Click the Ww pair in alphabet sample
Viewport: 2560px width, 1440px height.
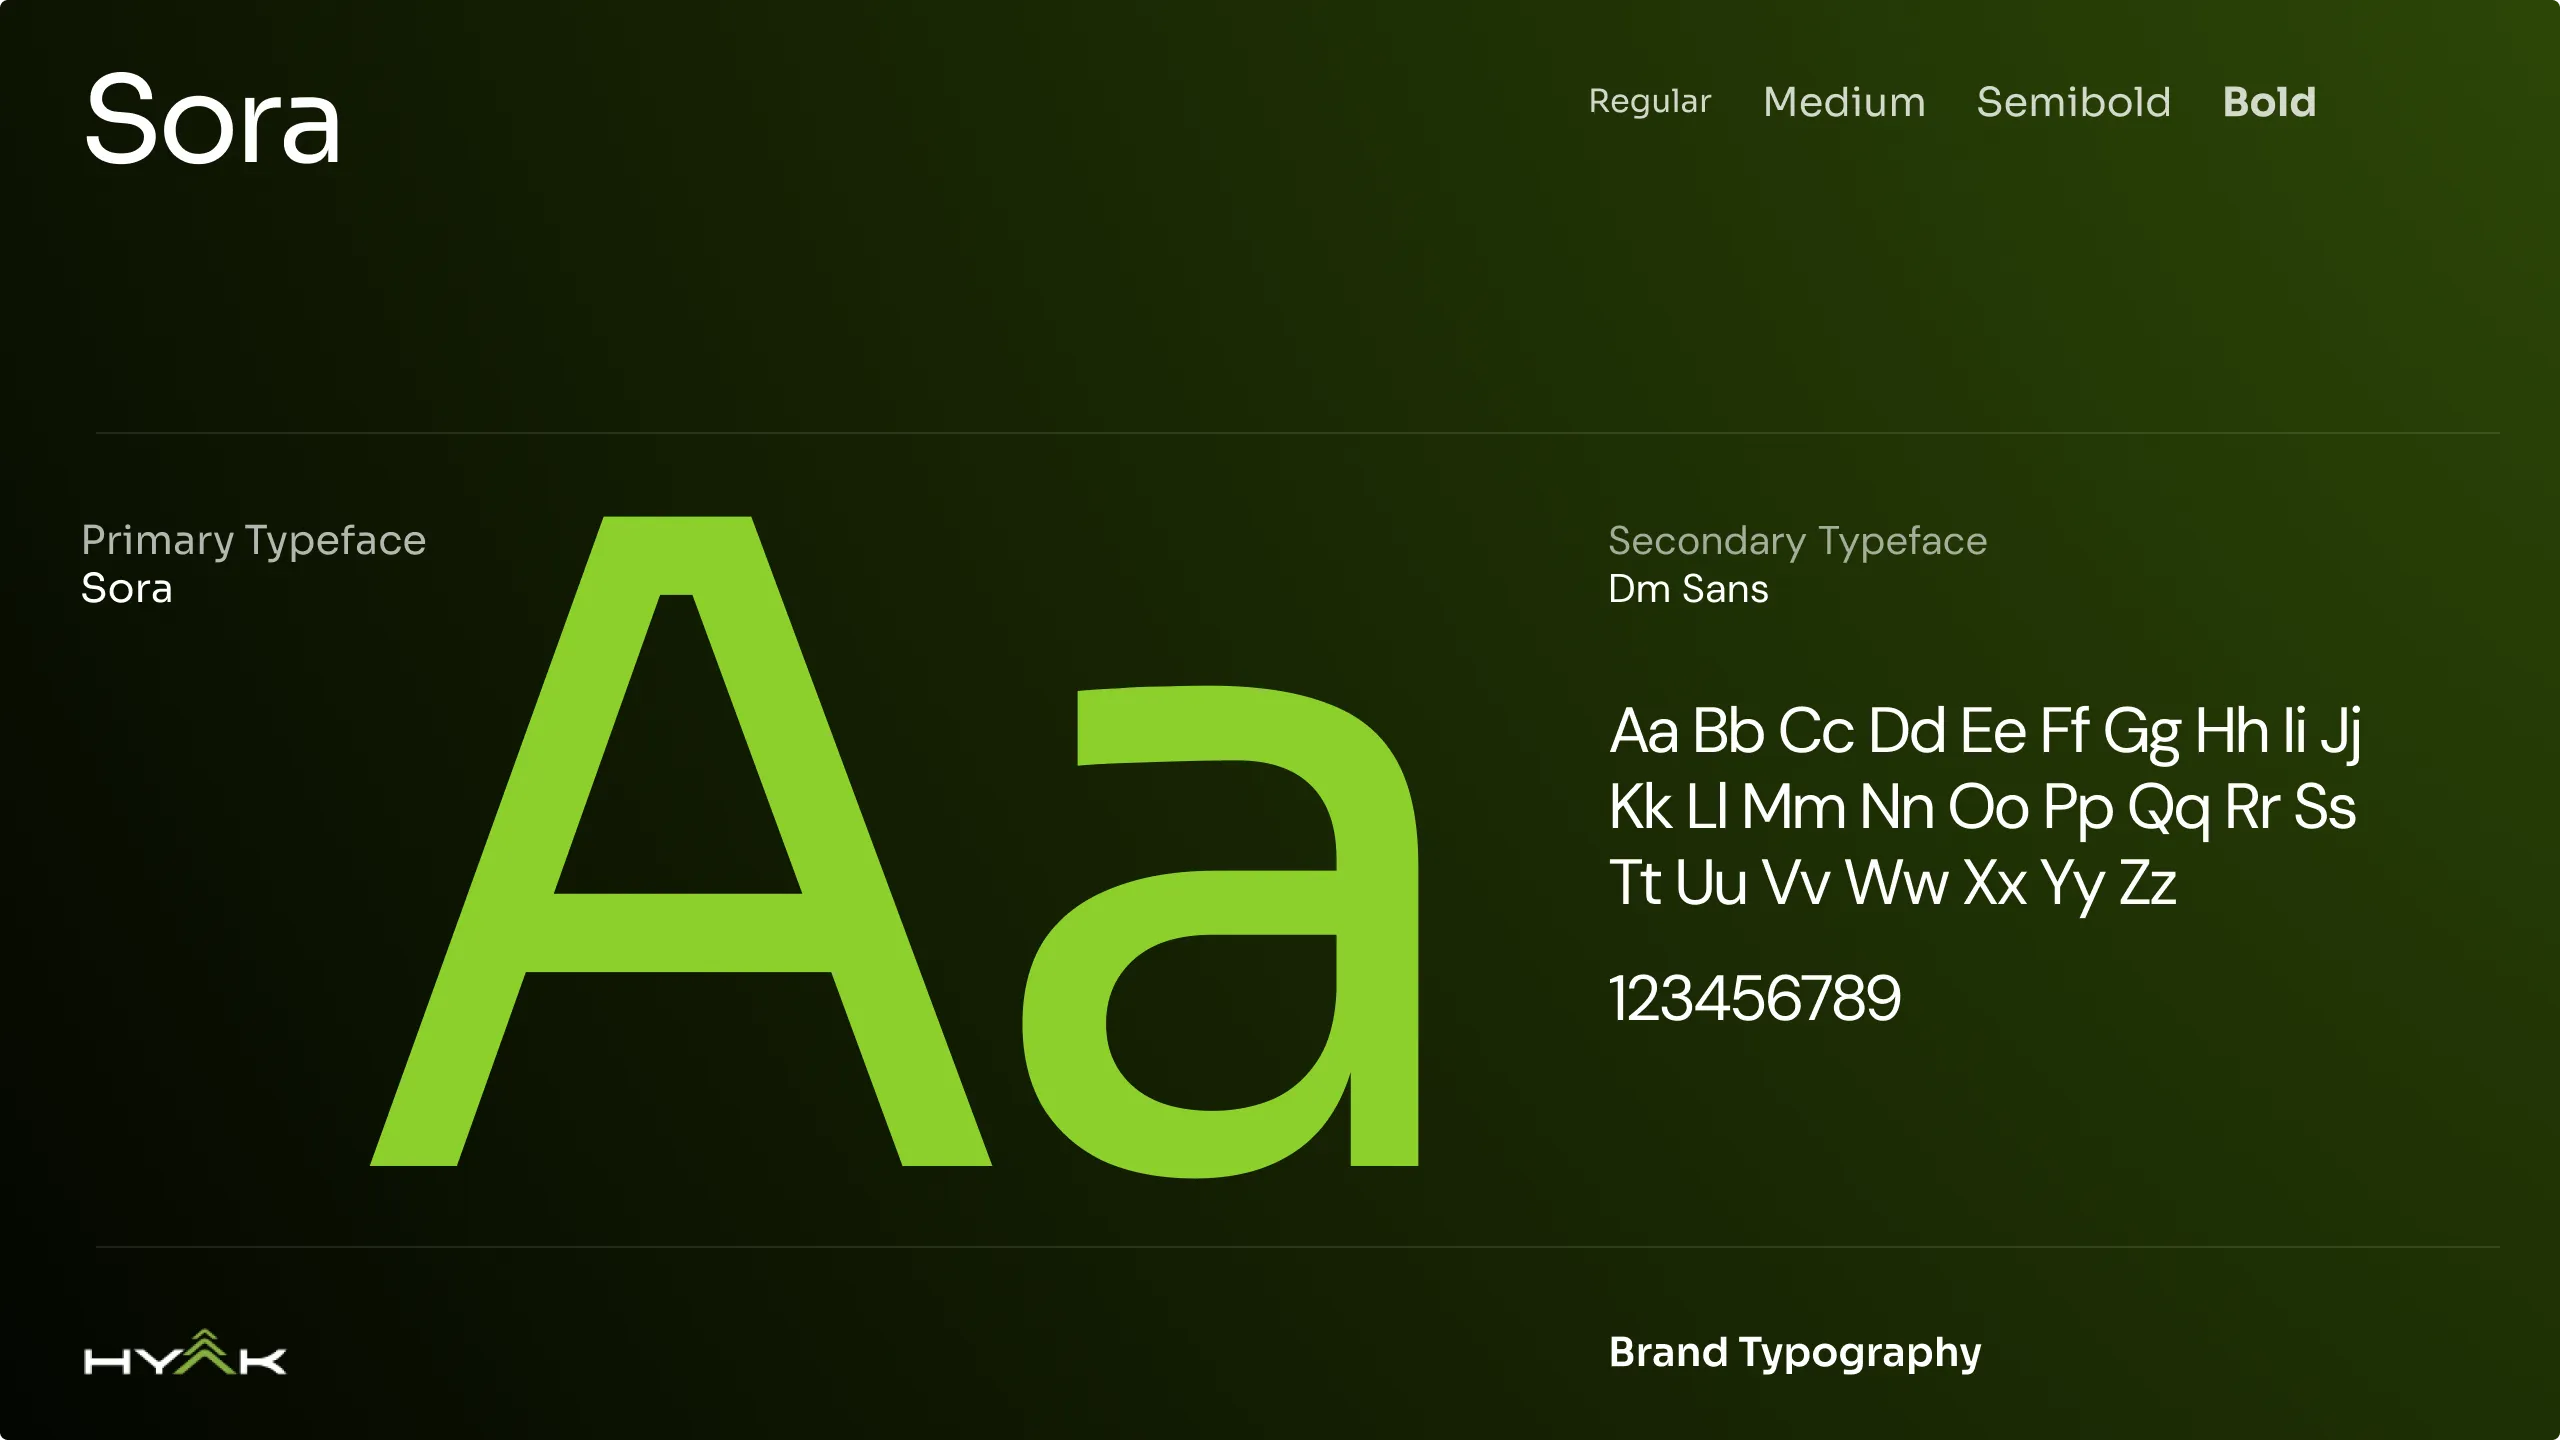click(1896, 883)
